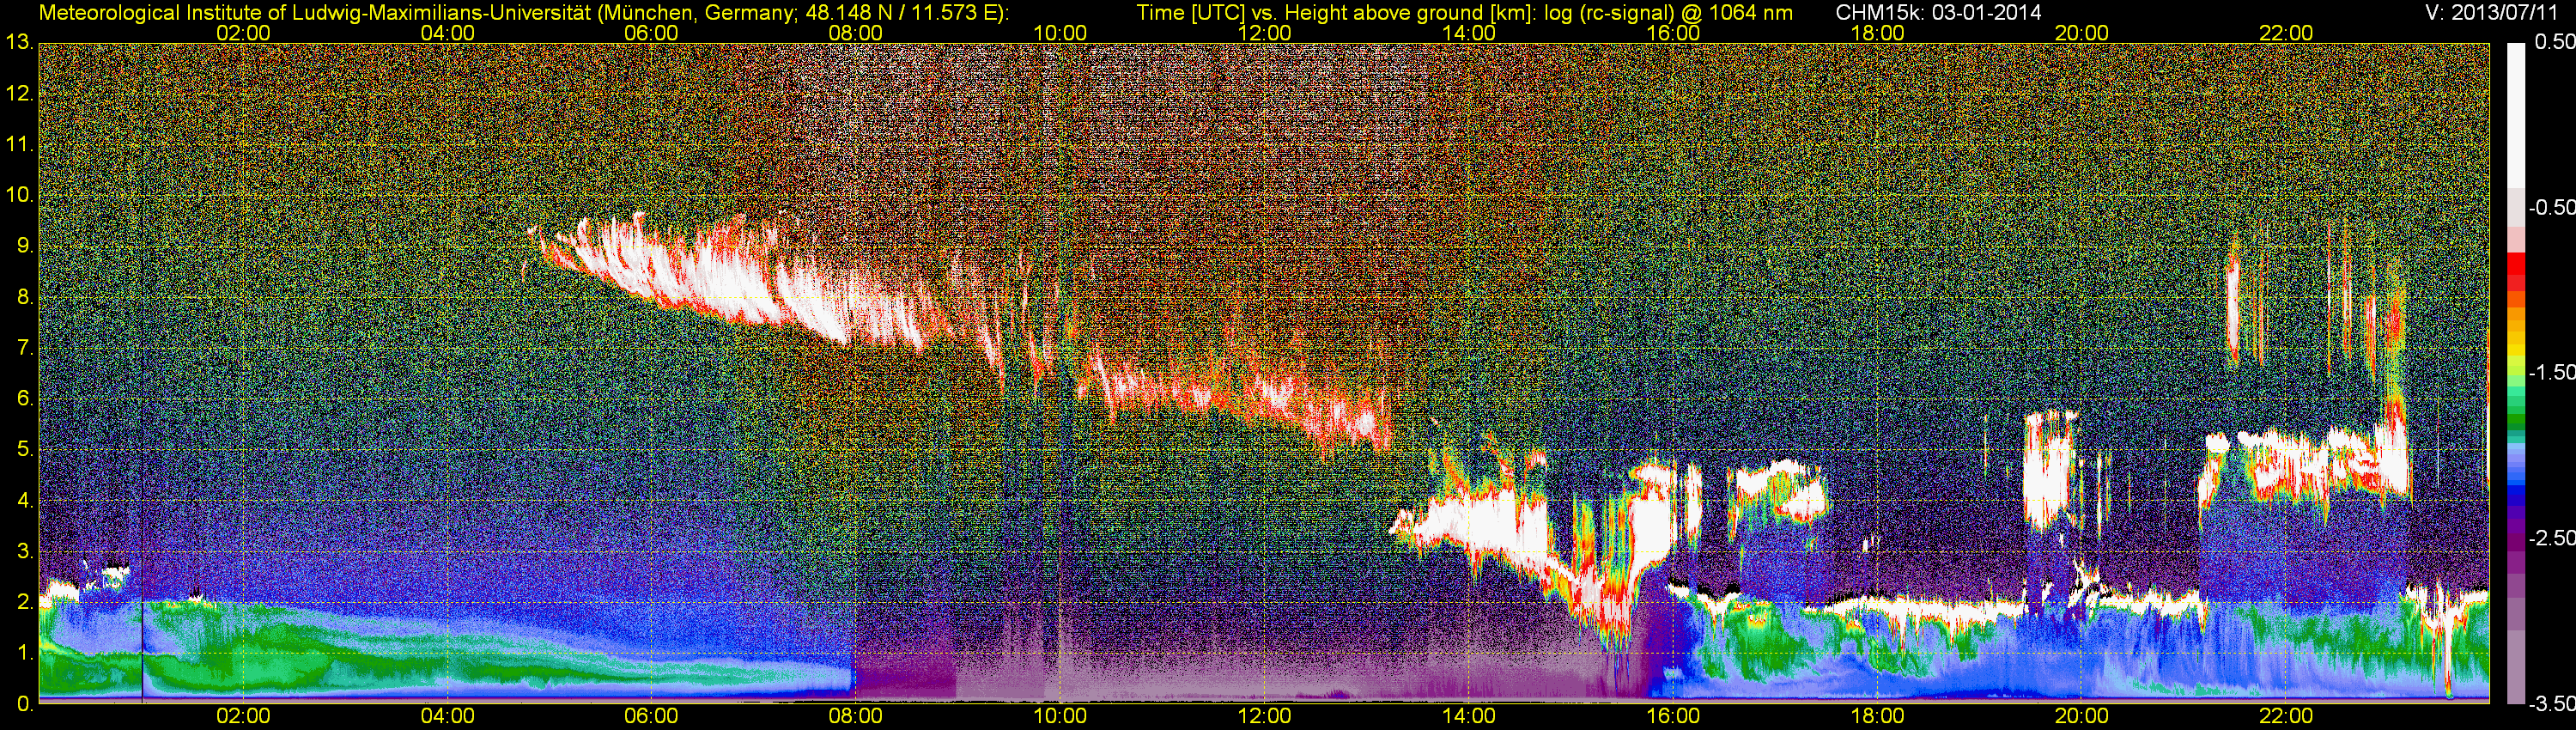Click the -2.50 value on the color scale
Image resolution: width=2576 pixels, height=730 pixels.
(x=2551, y=538)
